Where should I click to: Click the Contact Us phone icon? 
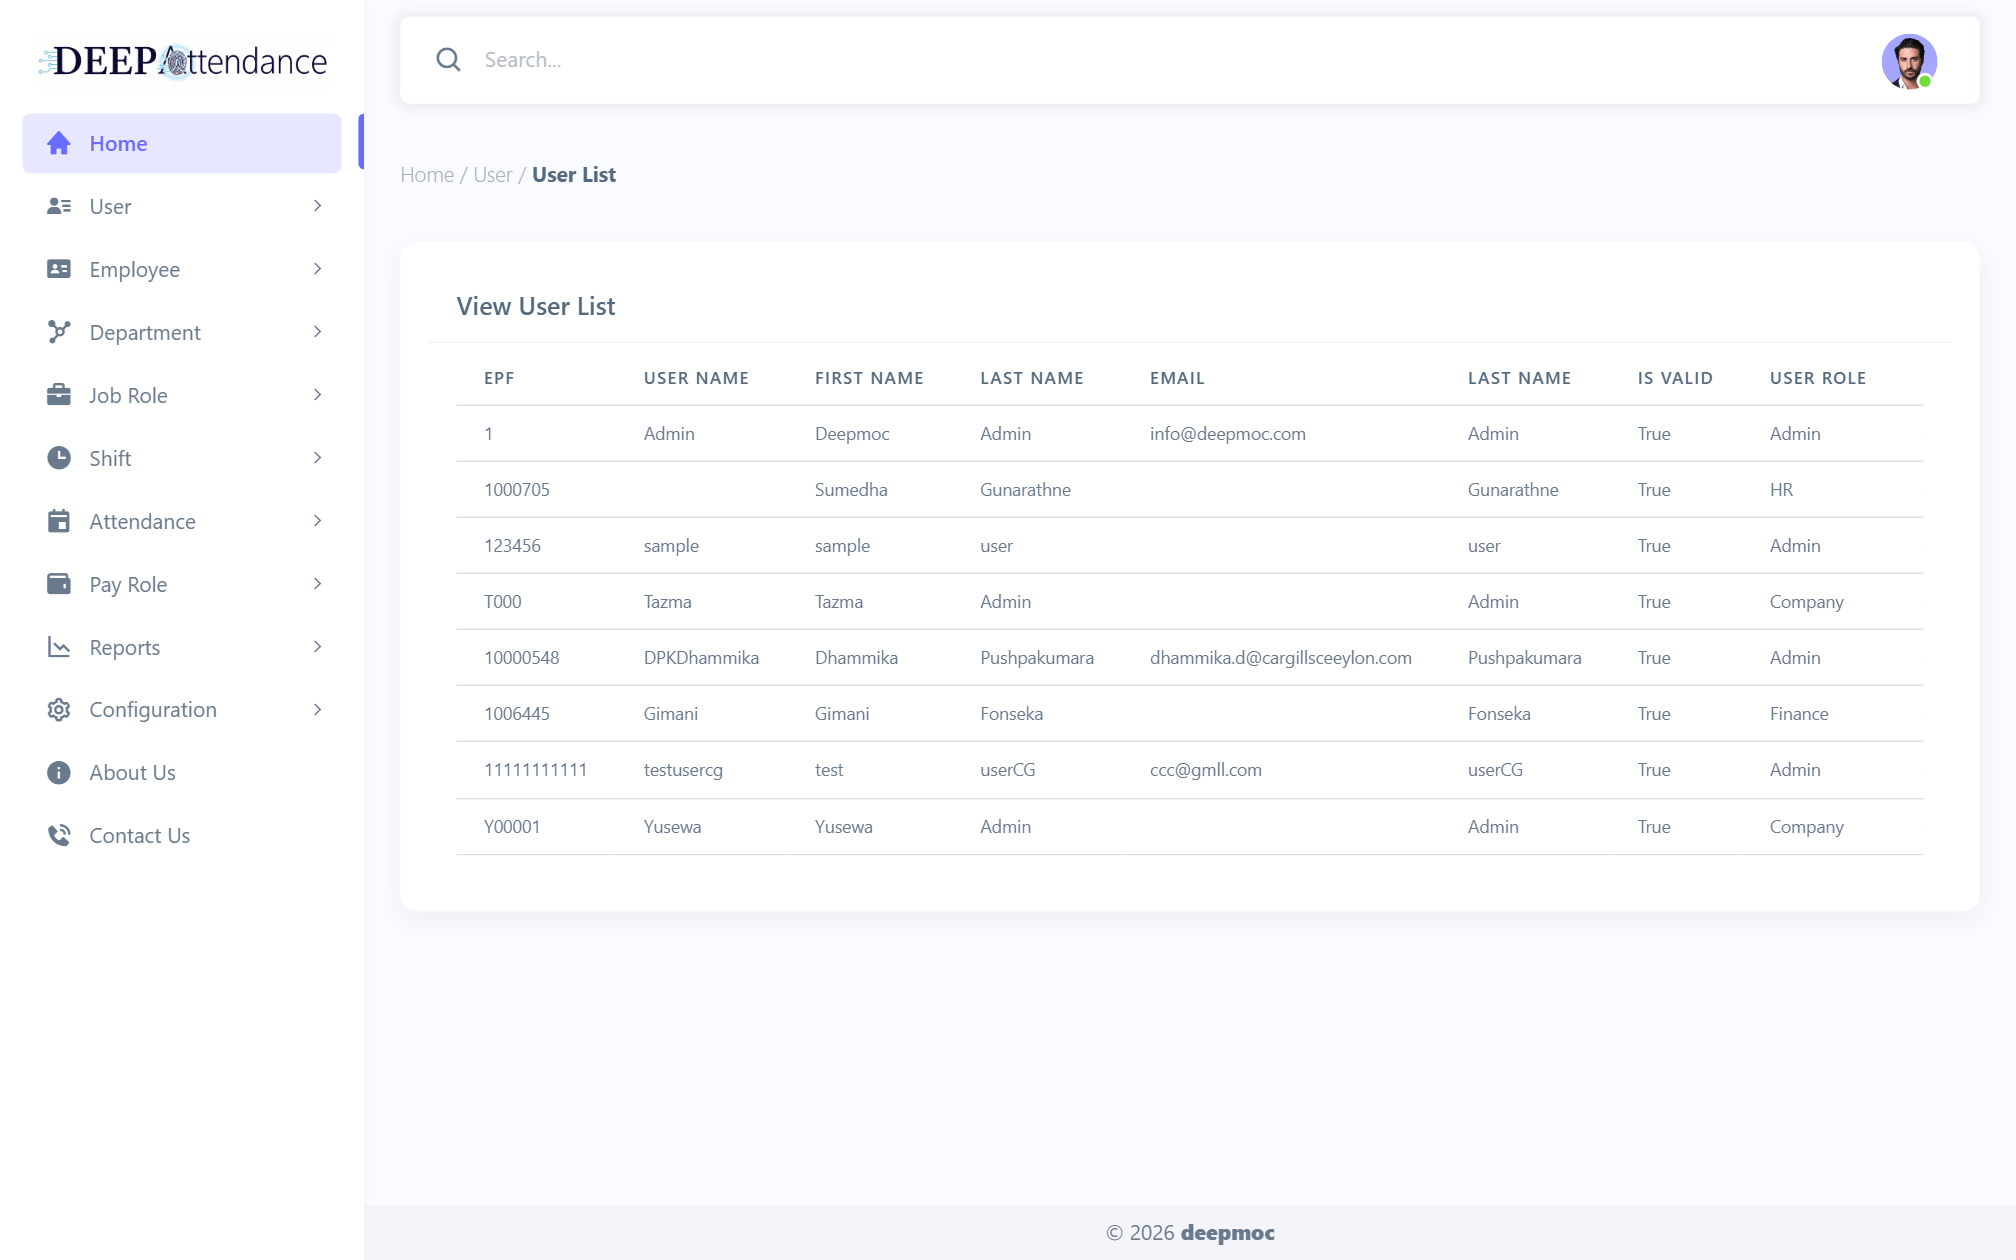click(59, 835)
